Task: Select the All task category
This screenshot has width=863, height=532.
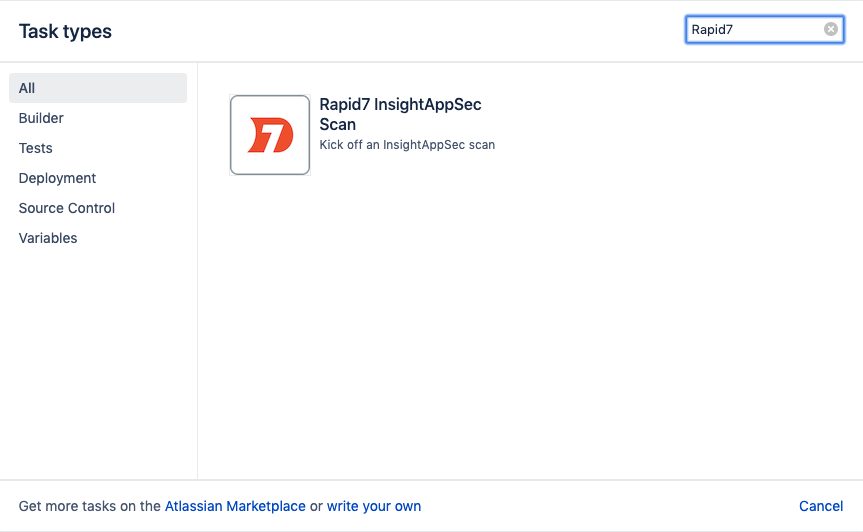Action: pyautogui.click(x=98, y=88)
